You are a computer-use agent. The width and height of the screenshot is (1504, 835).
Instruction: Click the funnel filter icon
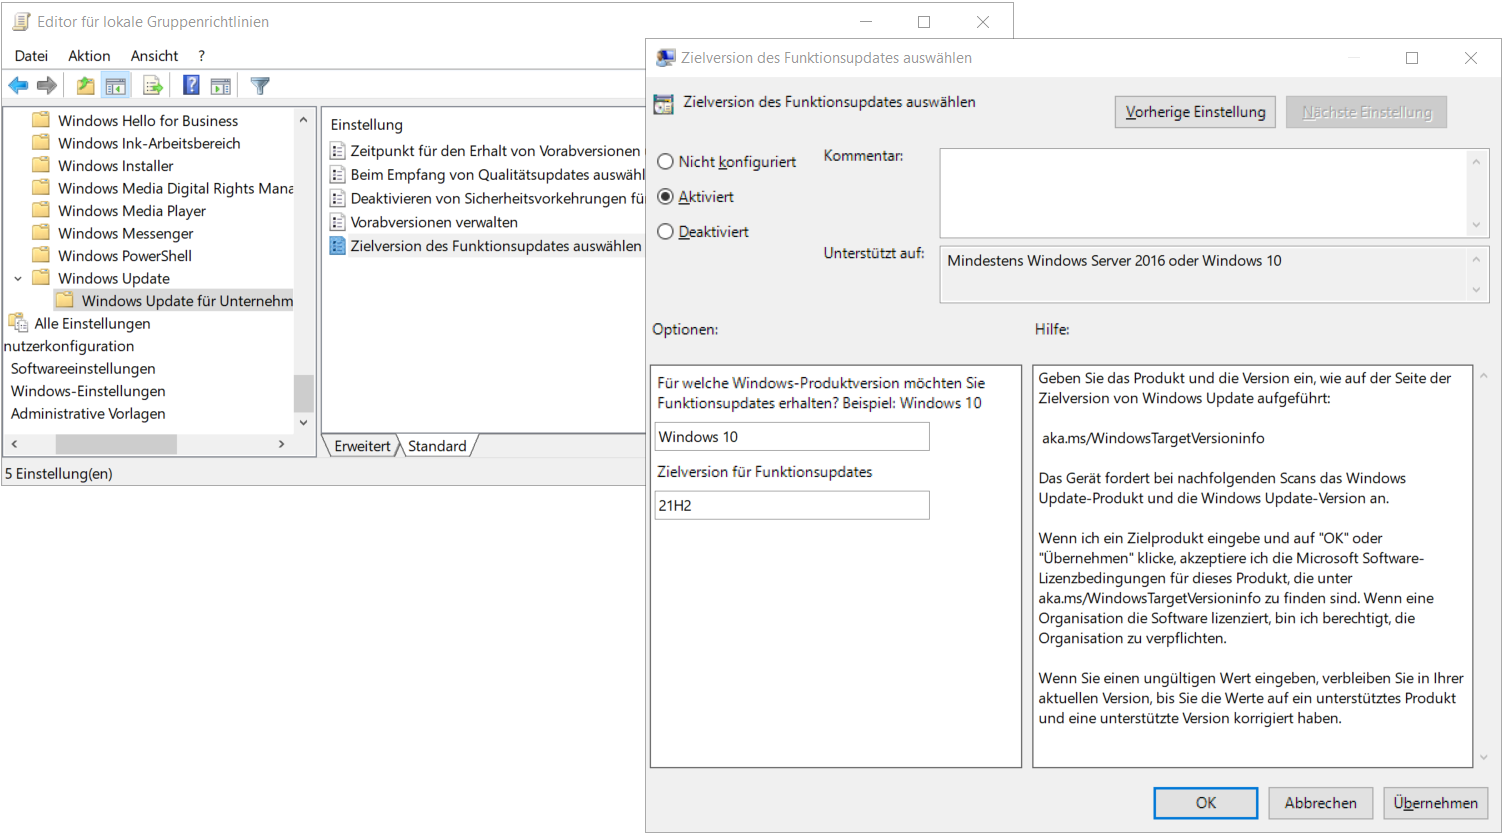[260, 86]
